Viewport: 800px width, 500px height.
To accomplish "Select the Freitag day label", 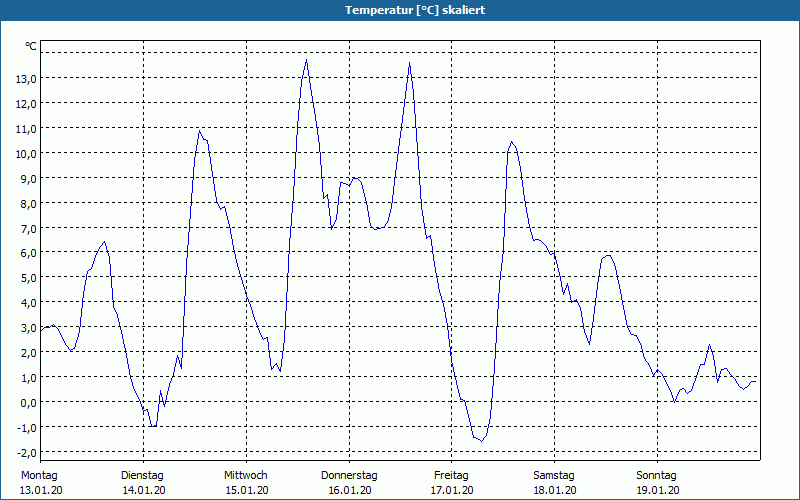I will click(x=452, y=476).
